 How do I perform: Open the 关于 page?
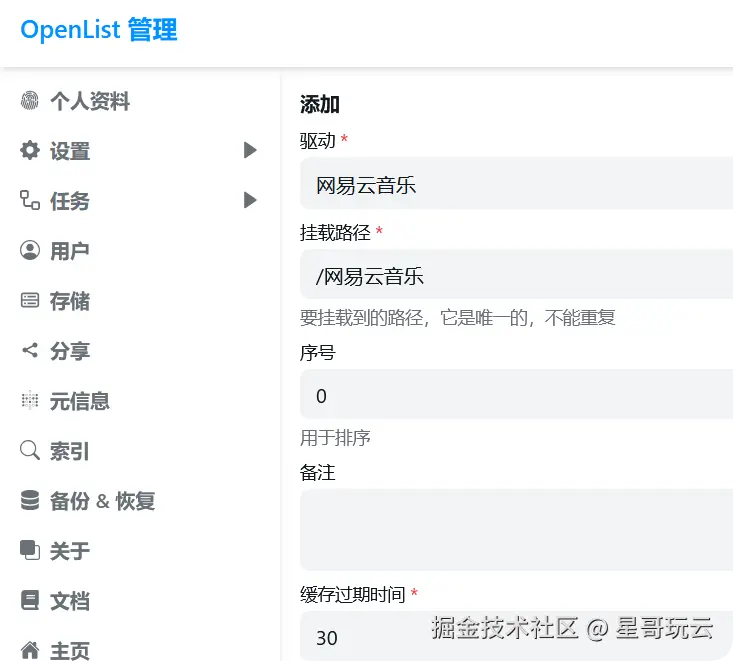click(x=70, y=551)
